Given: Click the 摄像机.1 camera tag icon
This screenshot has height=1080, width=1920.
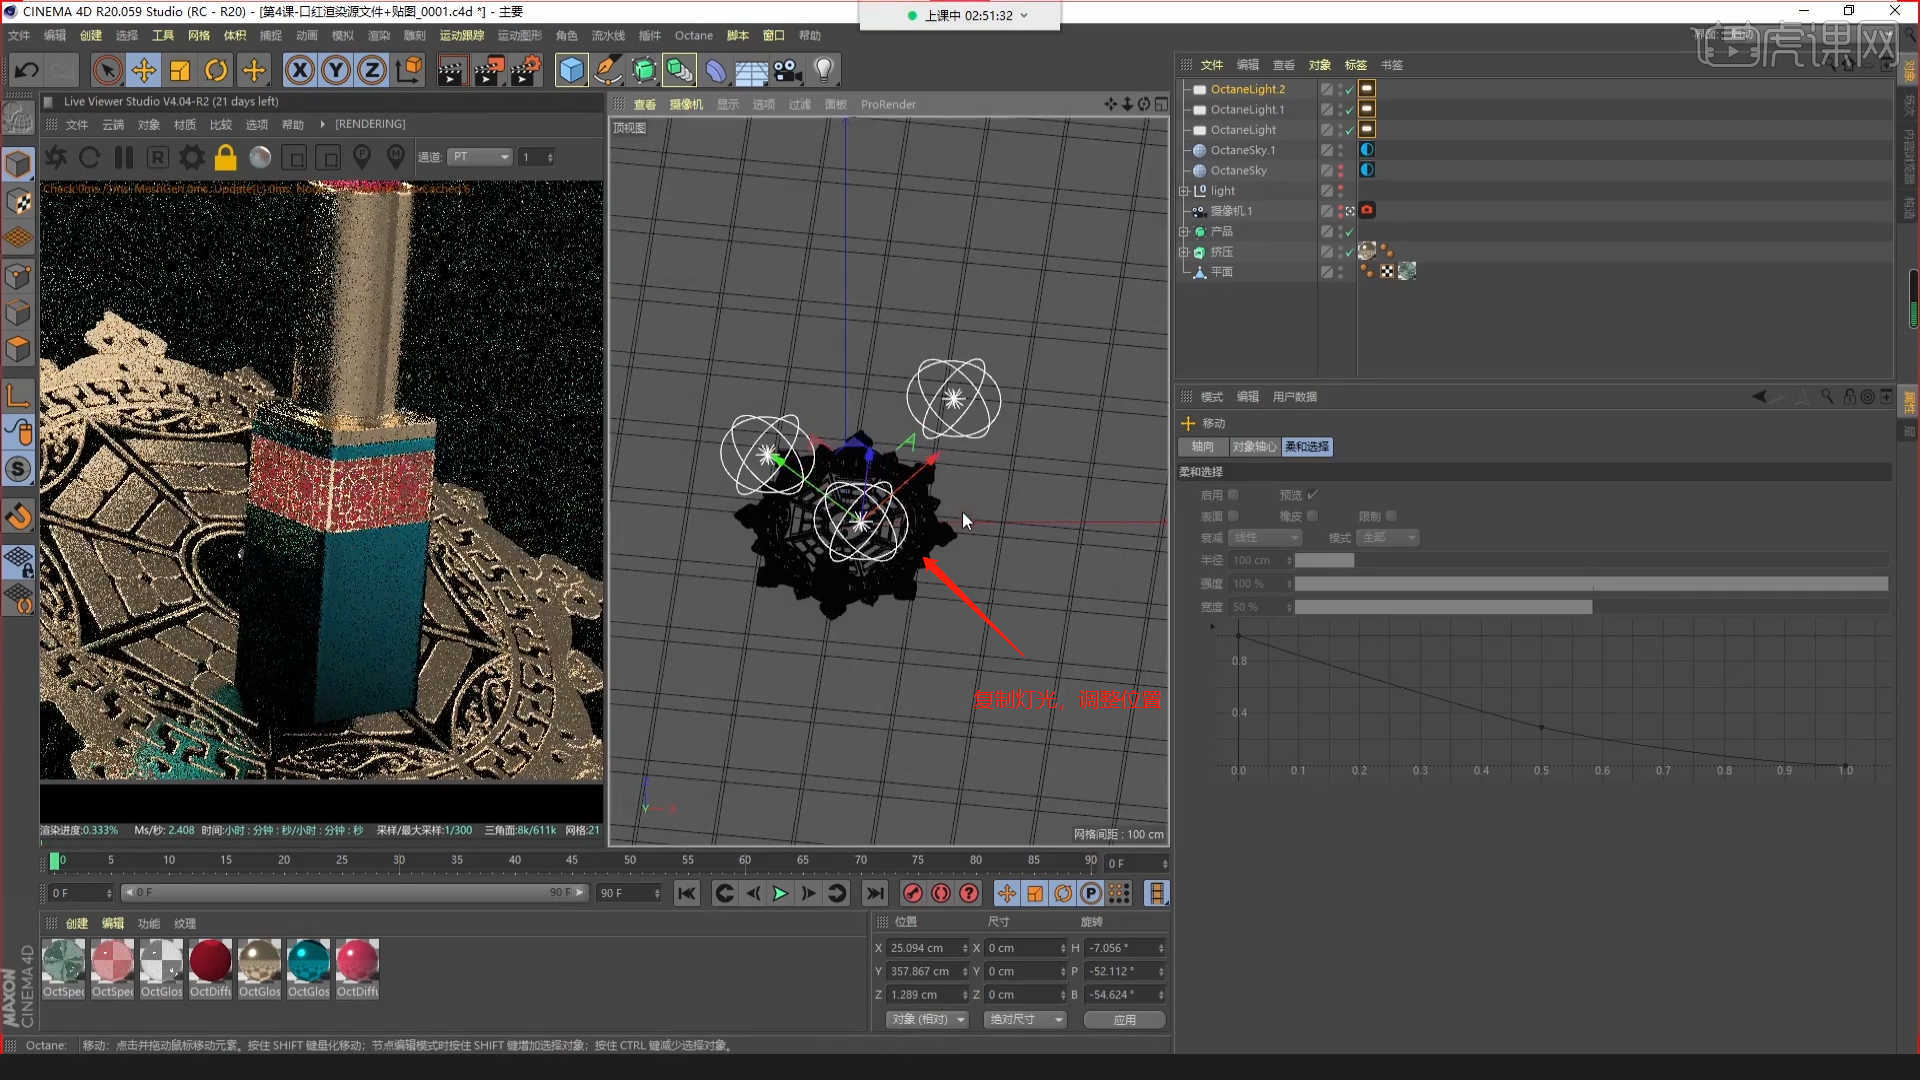Looking at the screenshot, I should 1367,211.
